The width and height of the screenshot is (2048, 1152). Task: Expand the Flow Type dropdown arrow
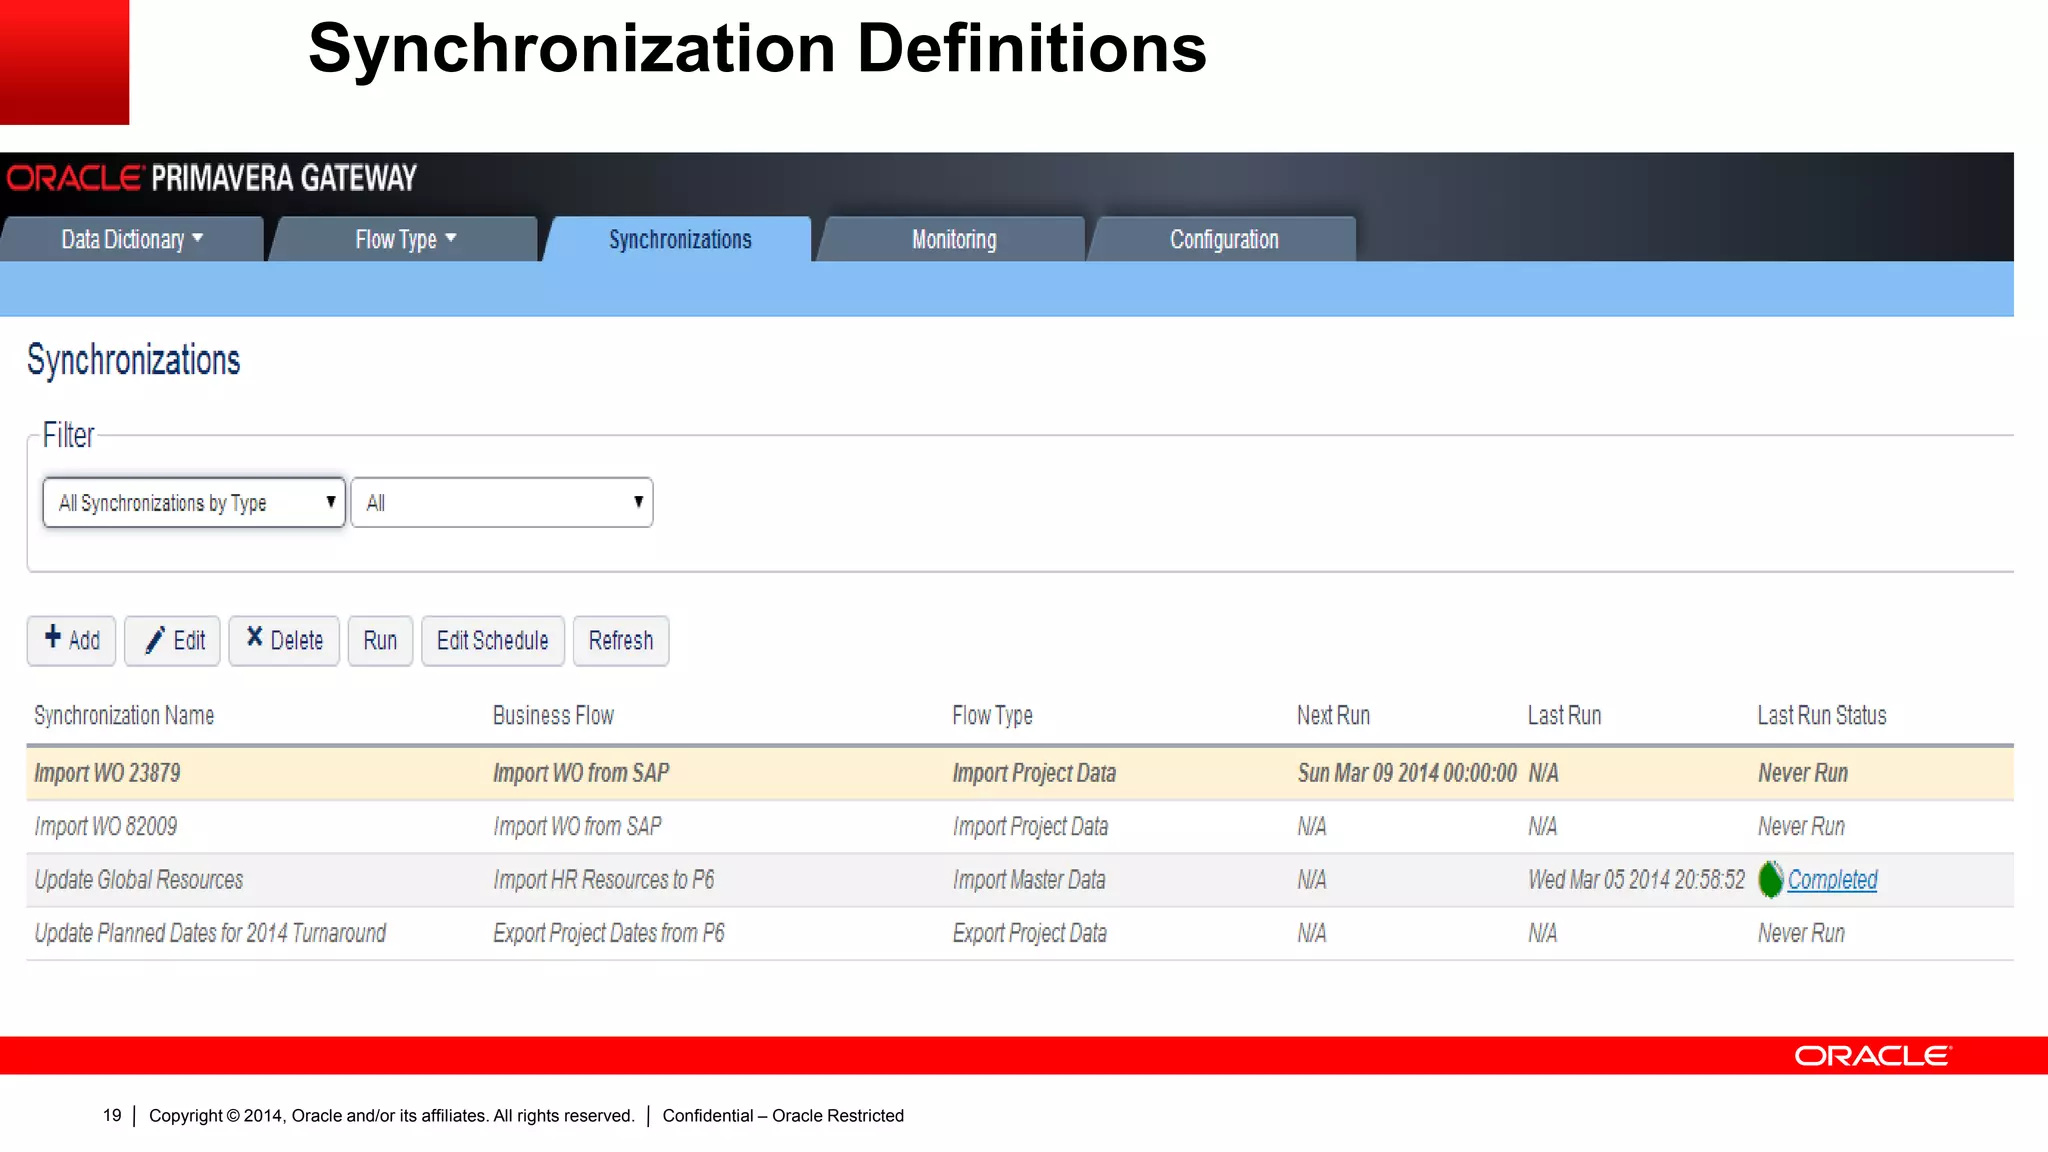[451, 238]
